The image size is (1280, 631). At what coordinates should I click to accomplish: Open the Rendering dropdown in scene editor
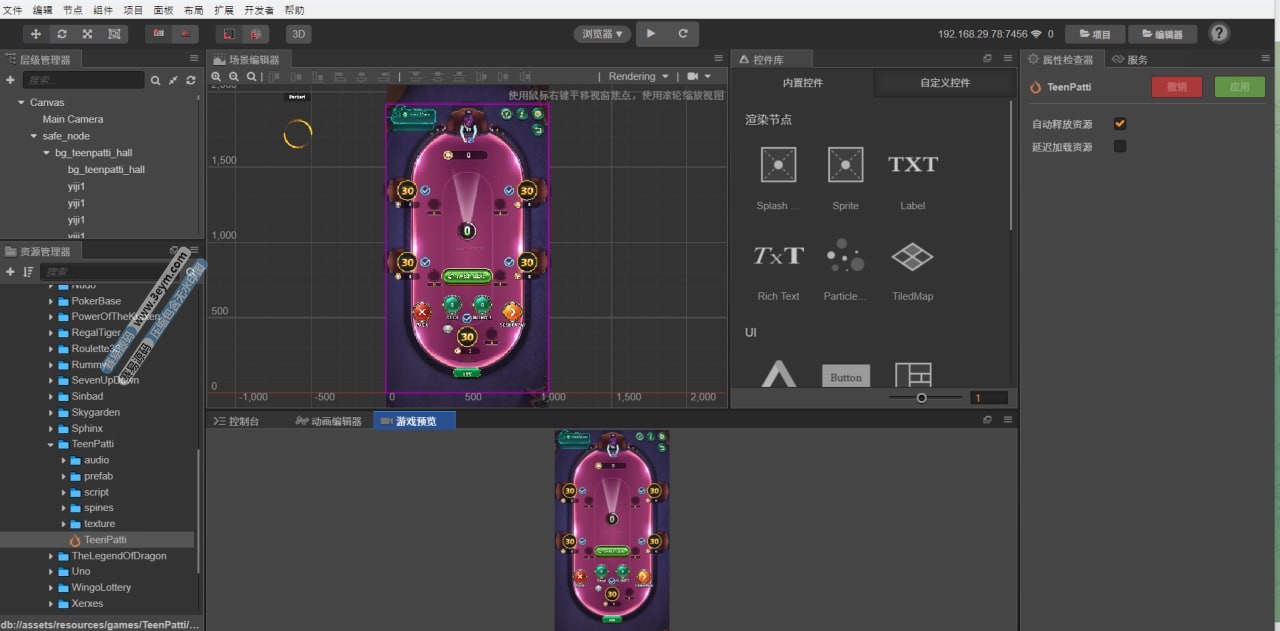coord(637,76)
